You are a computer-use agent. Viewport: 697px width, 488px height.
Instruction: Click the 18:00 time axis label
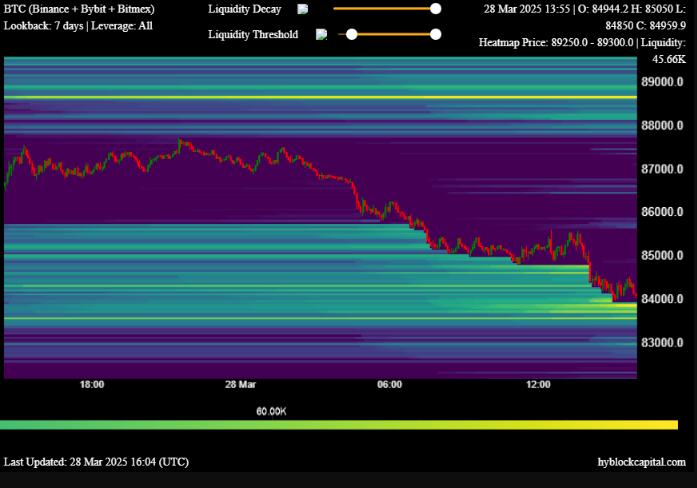pyautogui.click(x=92, y=384)
